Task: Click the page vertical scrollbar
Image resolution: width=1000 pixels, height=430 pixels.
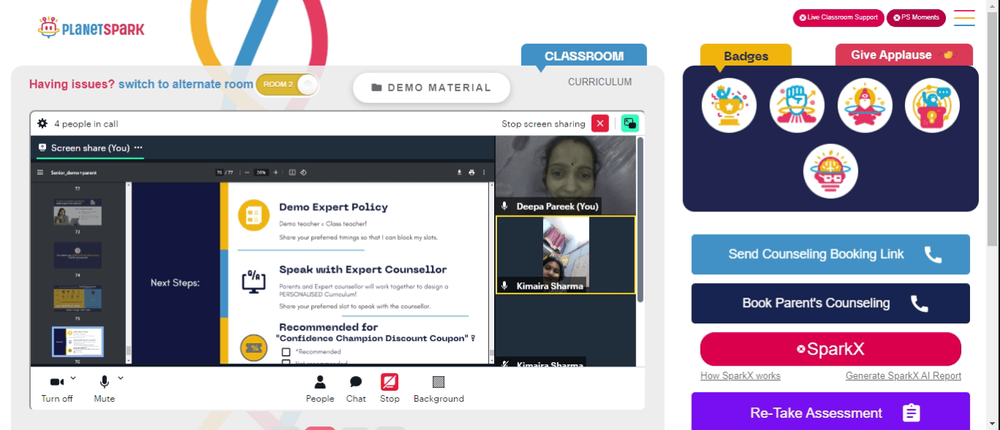Action: pyautogui.click(x=994, y=128)
